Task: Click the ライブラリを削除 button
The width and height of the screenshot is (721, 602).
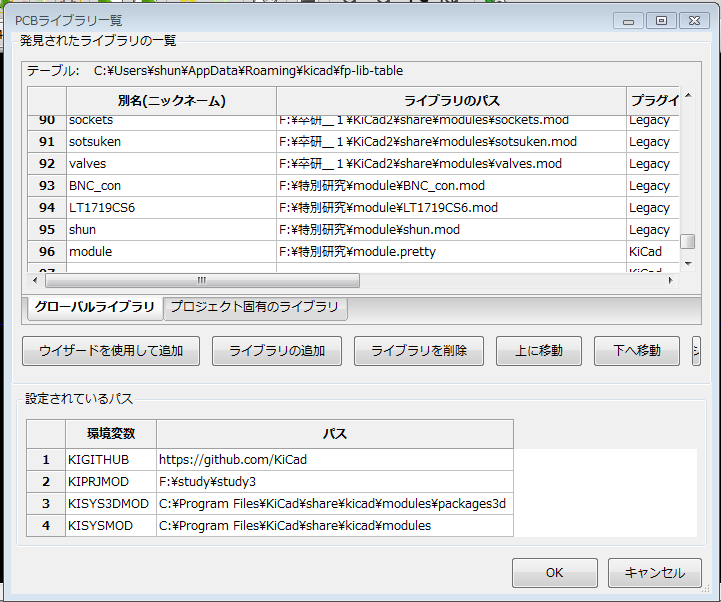Action: (419, 351)
